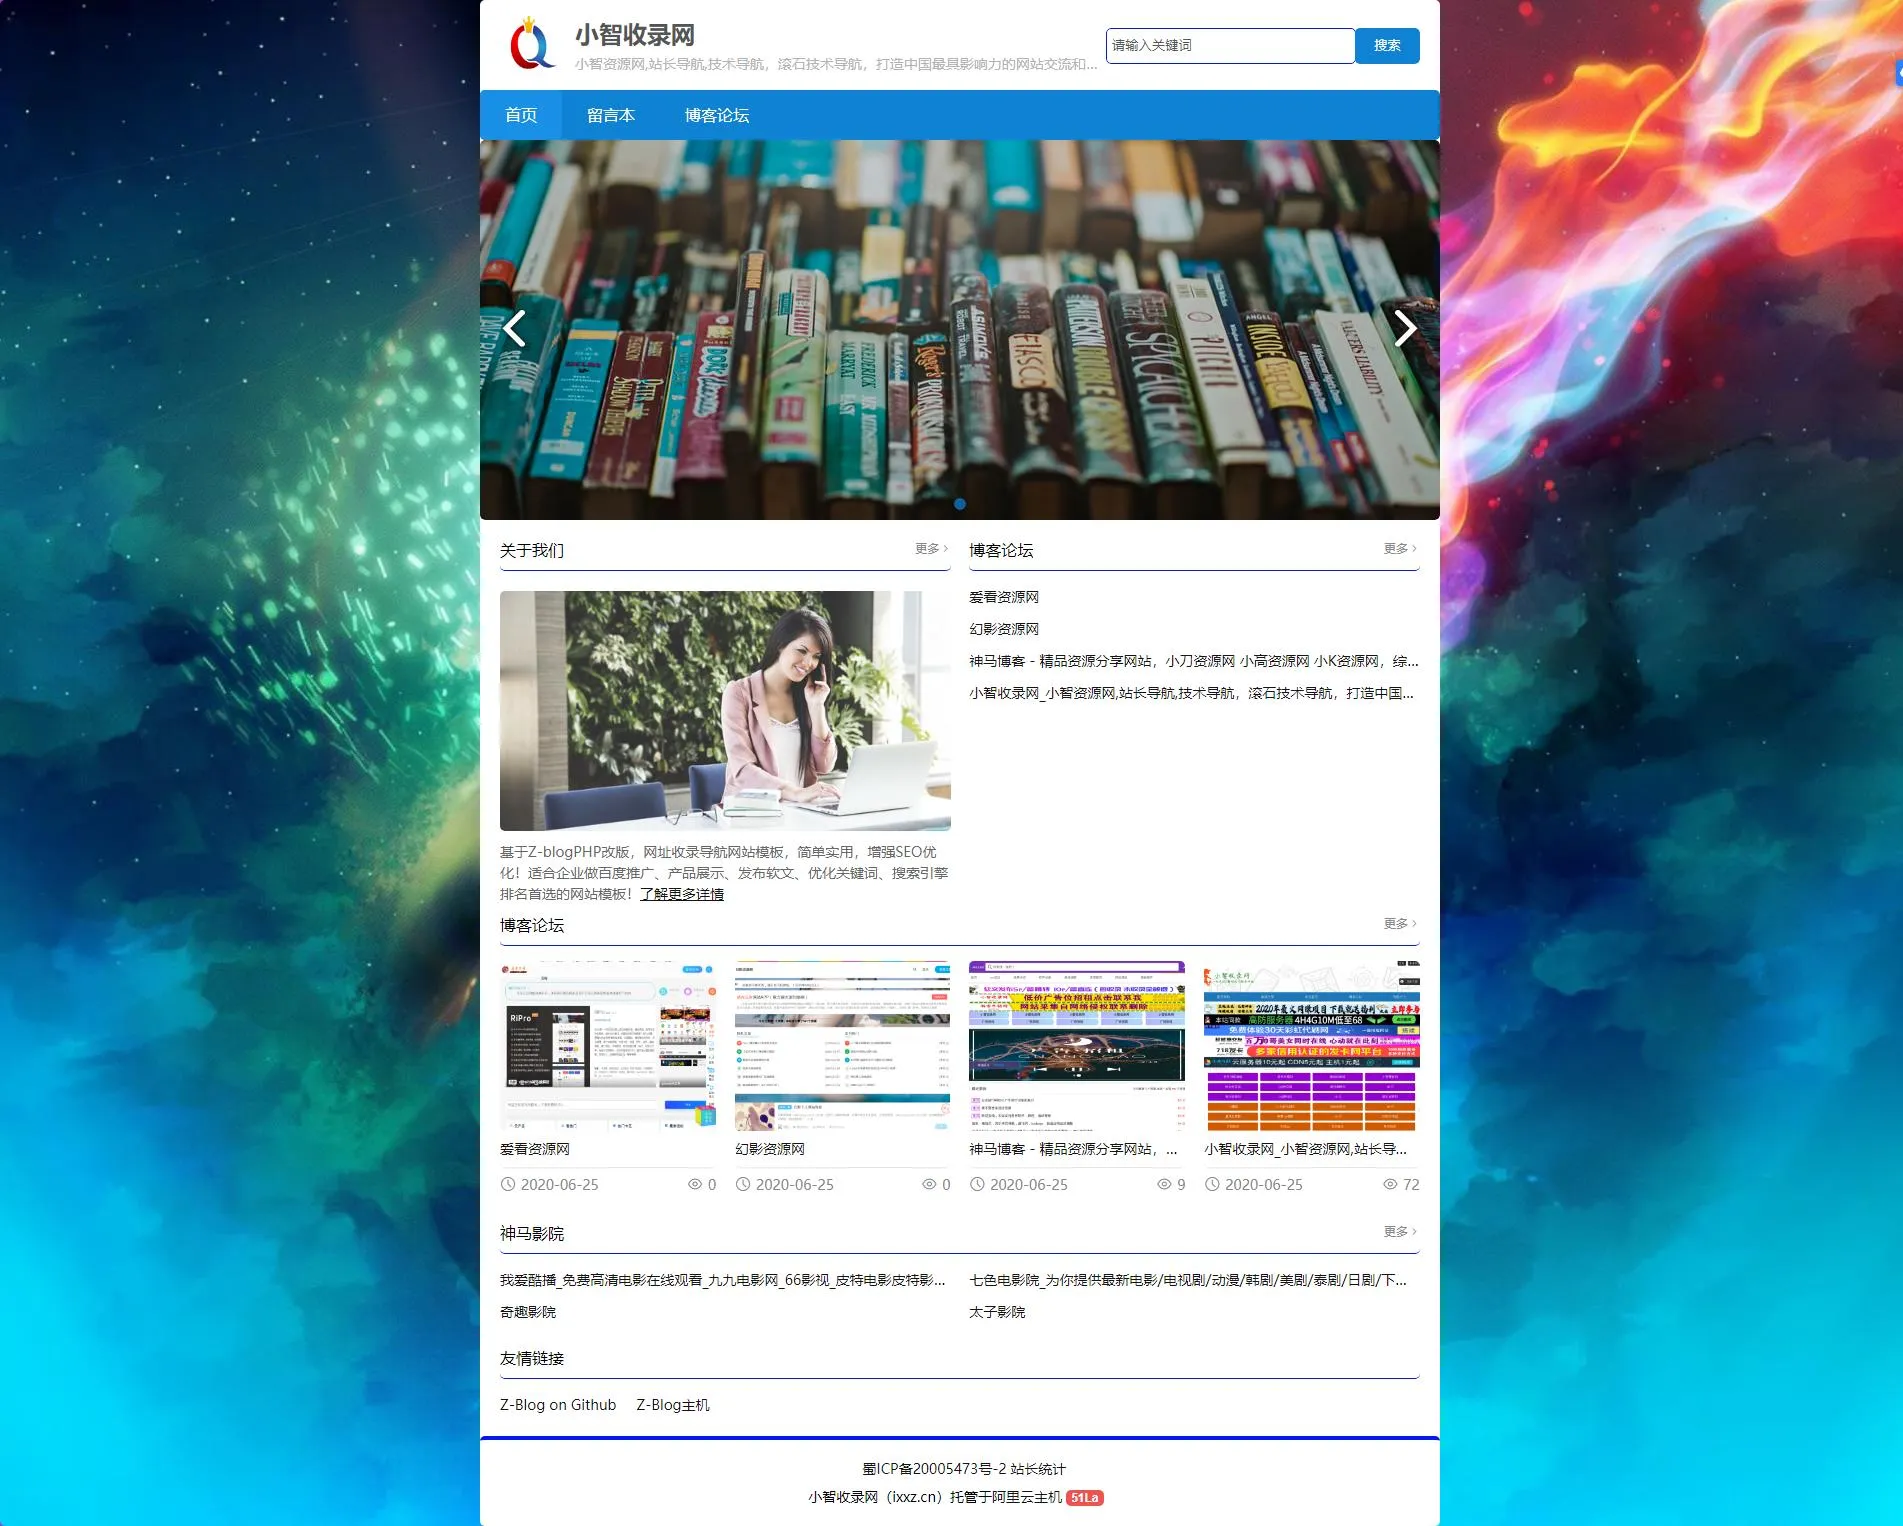1903x1526 pixels.
Task: Click the 搜索 search button
Action: [1387, 45]
